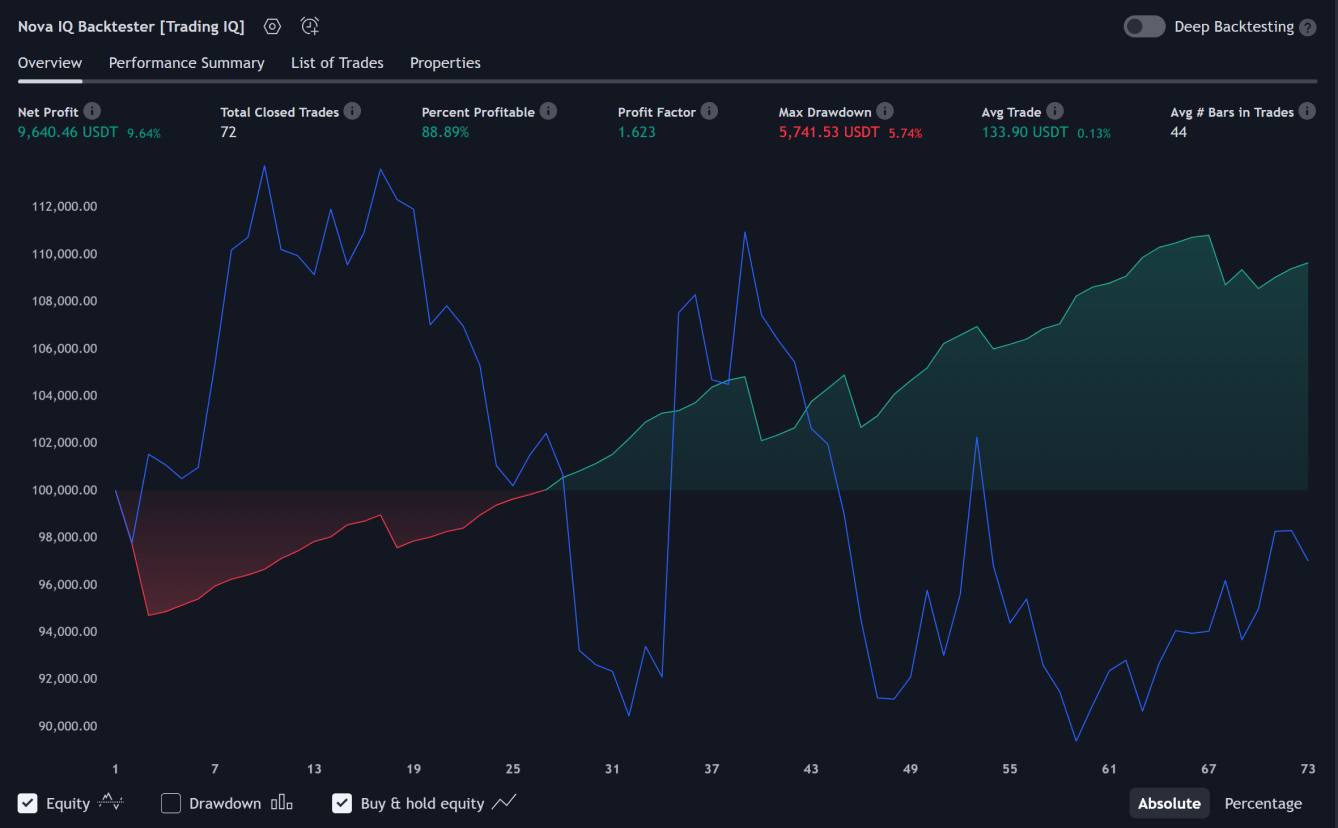This screenshot has width=1338, height=828.
Task: Switch to the Overview tab
Action: click(50, 63)
